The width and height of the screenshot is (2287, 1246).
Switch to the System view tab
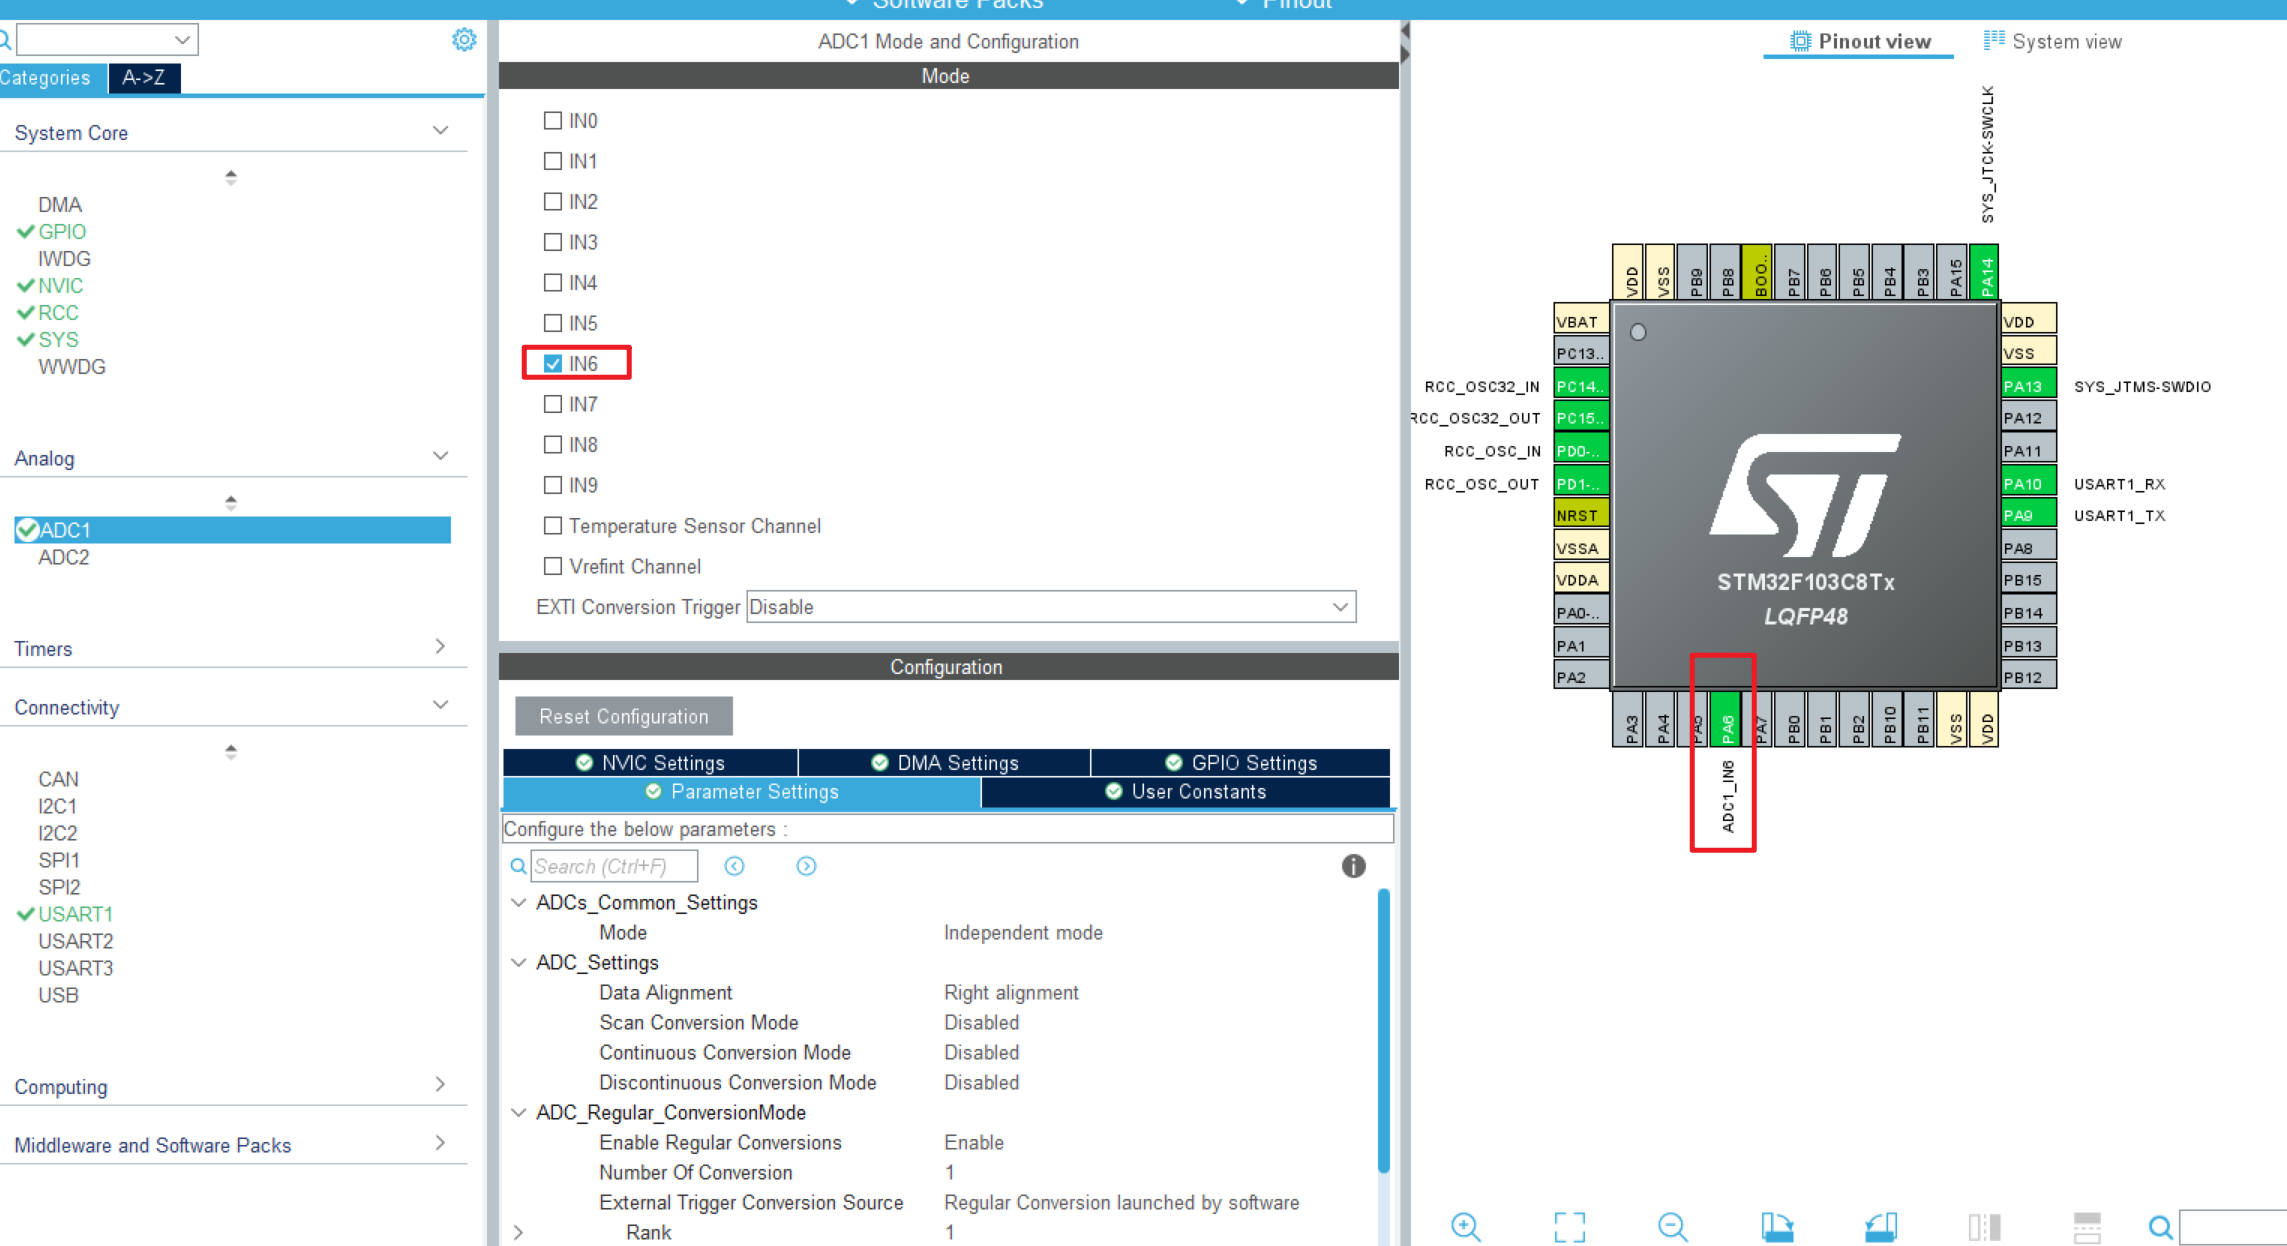pos(2052,42)
